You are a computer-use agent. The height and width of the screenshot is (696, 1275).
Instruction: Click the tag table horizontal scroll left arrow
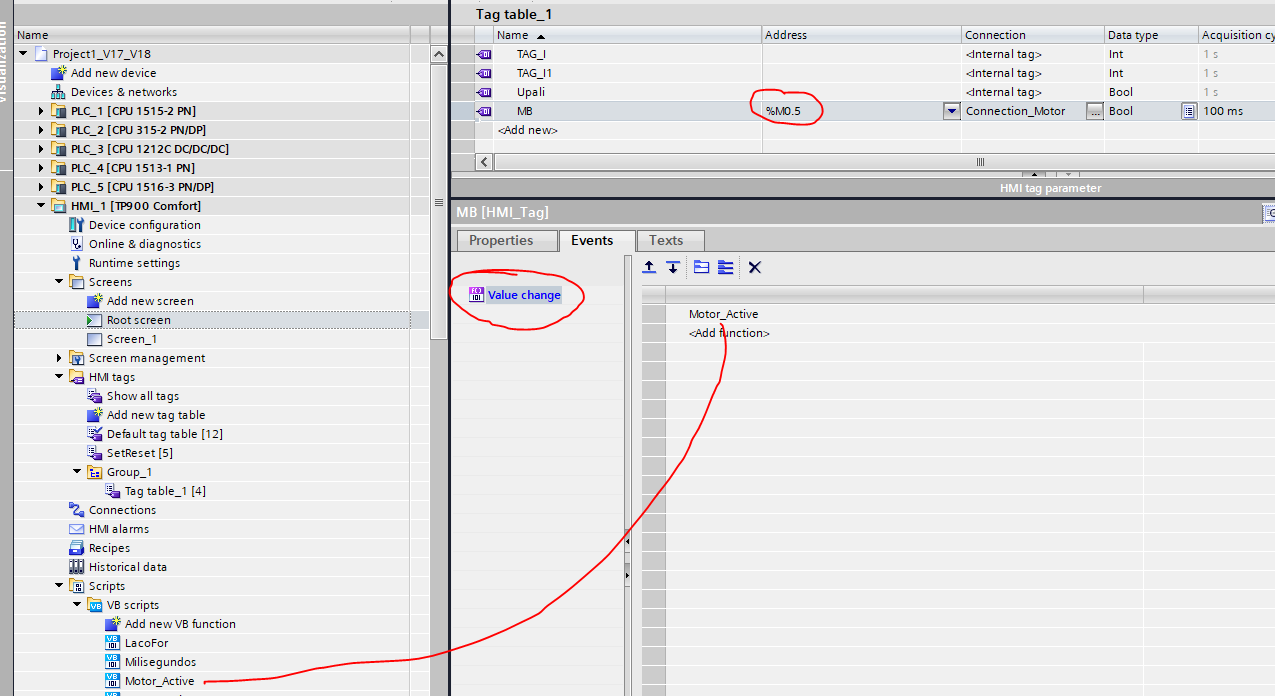tap(484, 162)
